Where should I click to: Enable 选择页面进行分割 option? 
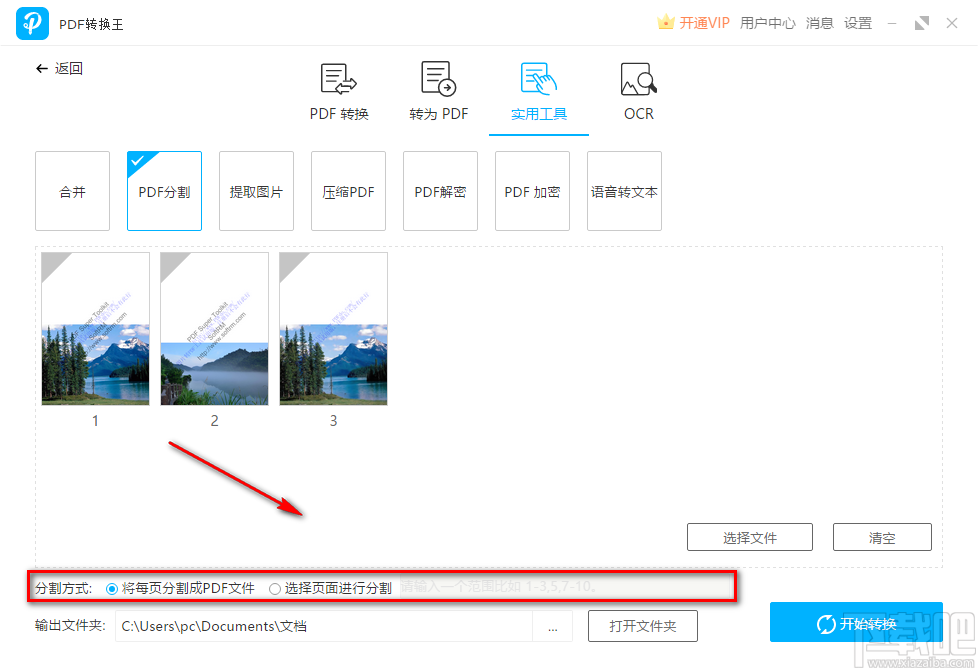coord(275,588)
